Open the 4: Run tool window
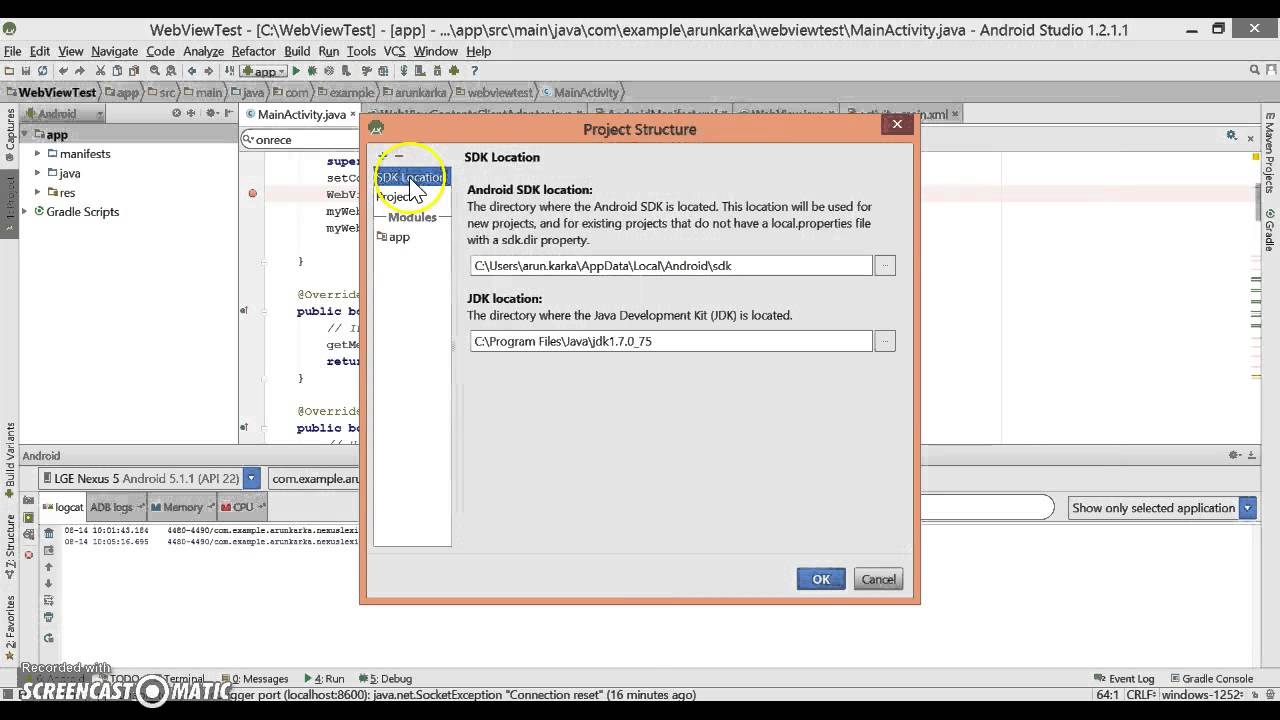The width and height of the screenshot is (1280, 720). [x=323, y=678]
